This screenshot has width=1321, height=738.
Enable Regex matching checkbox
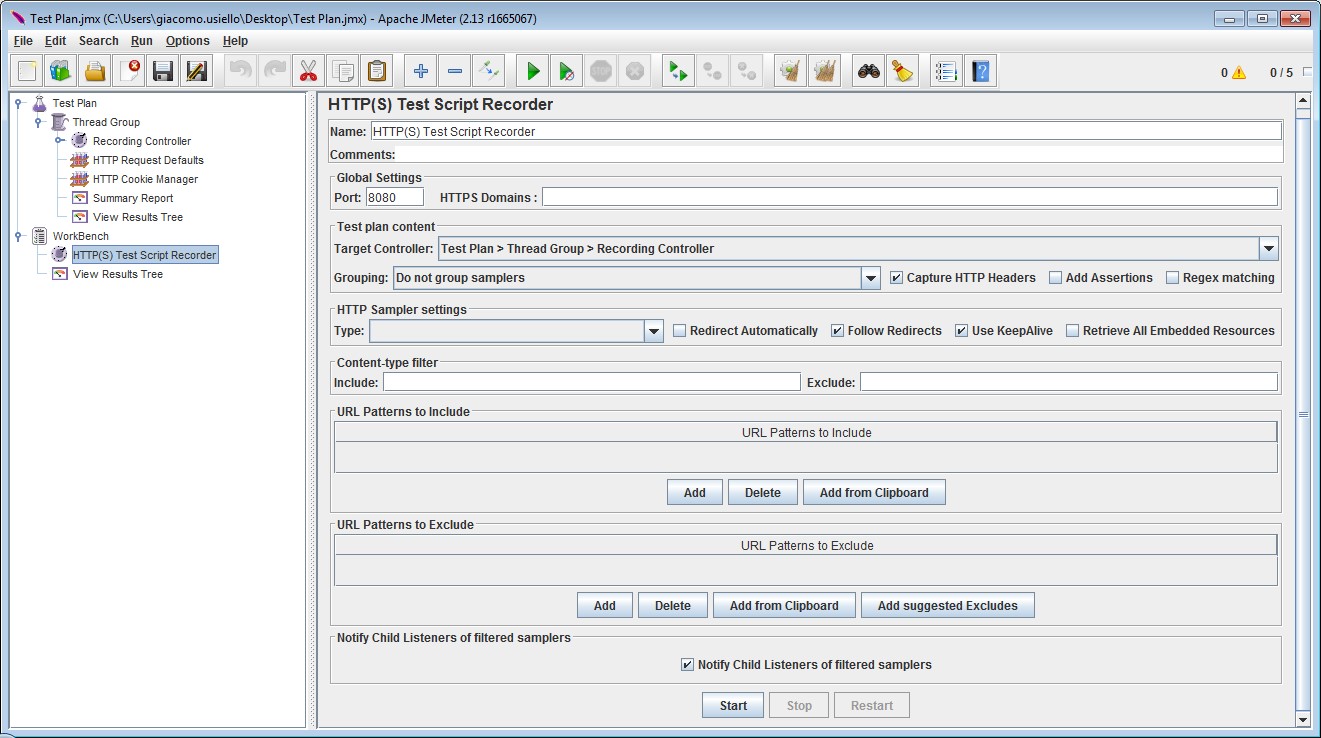pos(1173,278)
